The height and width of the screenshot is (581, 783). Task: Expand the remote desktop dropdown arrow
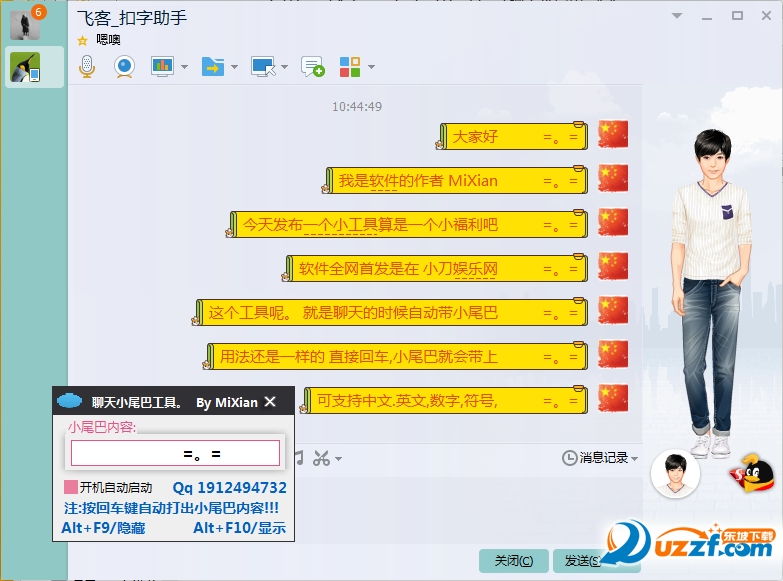coord(284,66)
